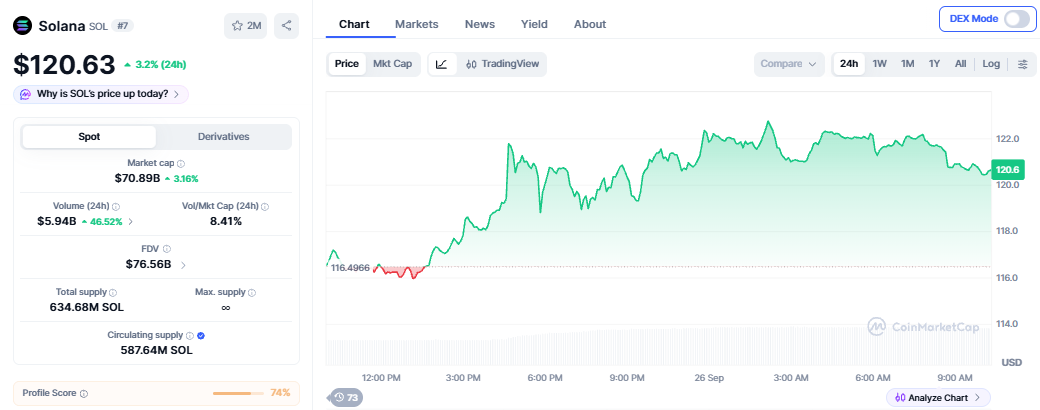Click the Profile Score progress bar
This screenshot has height=410, width=1040.
237,393
